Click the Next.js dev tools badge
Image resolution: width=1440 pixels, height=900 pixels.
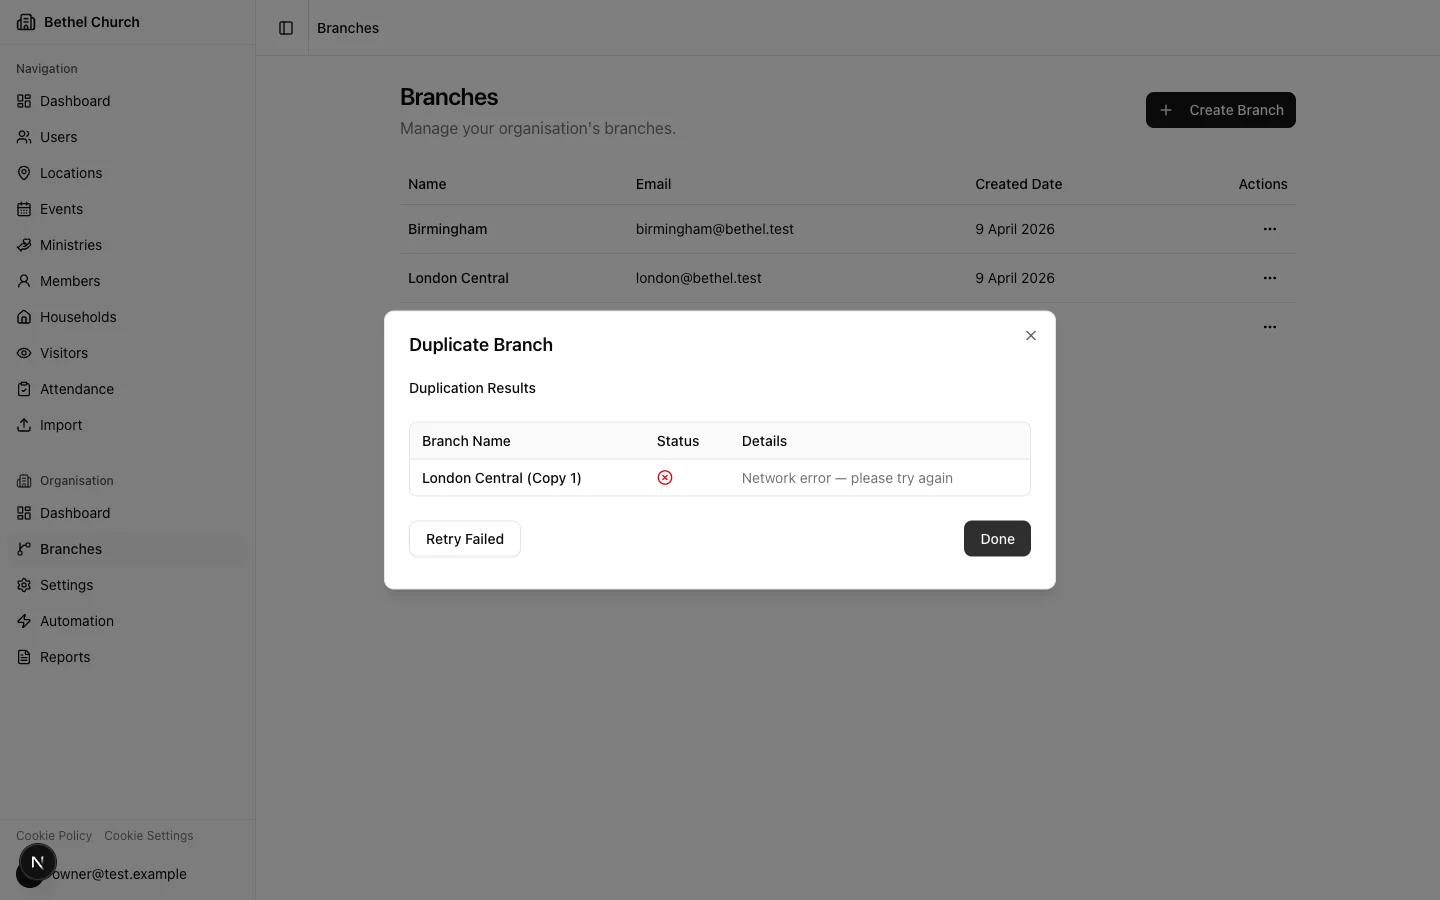point(38,862)
